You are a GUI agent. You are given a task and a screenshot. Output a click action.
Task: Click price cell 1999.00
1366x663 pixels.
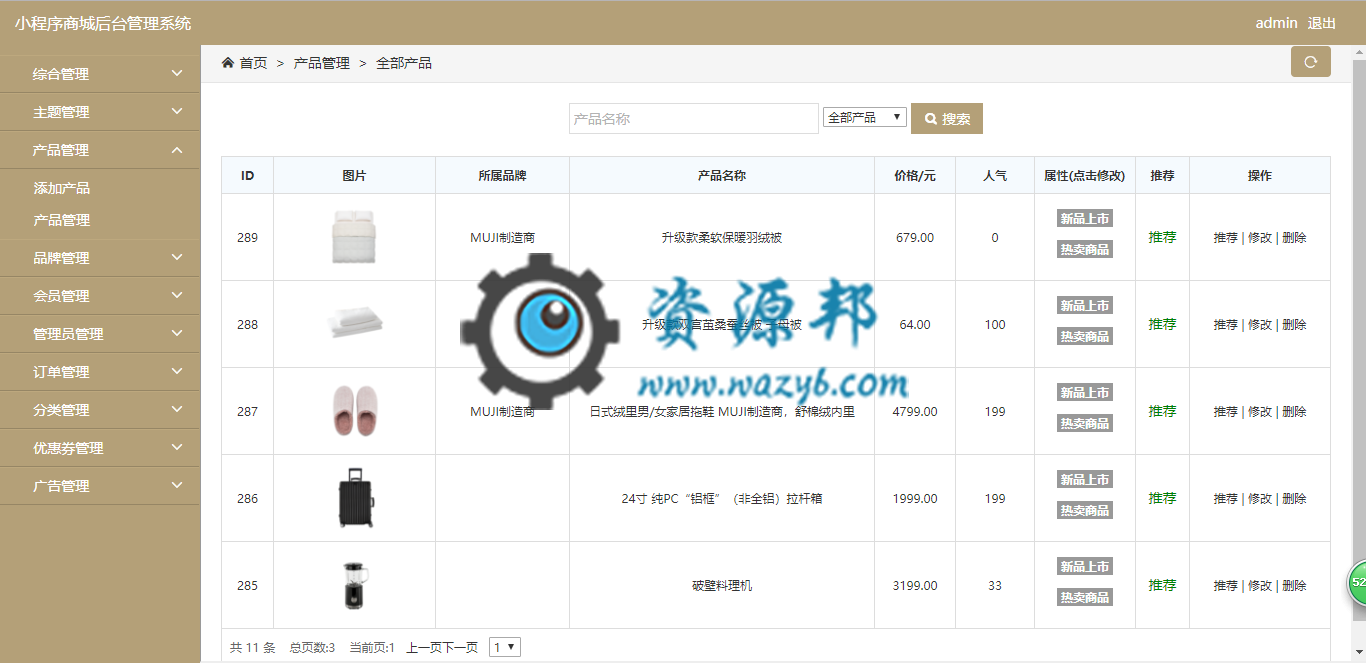[x=915, y=499]
